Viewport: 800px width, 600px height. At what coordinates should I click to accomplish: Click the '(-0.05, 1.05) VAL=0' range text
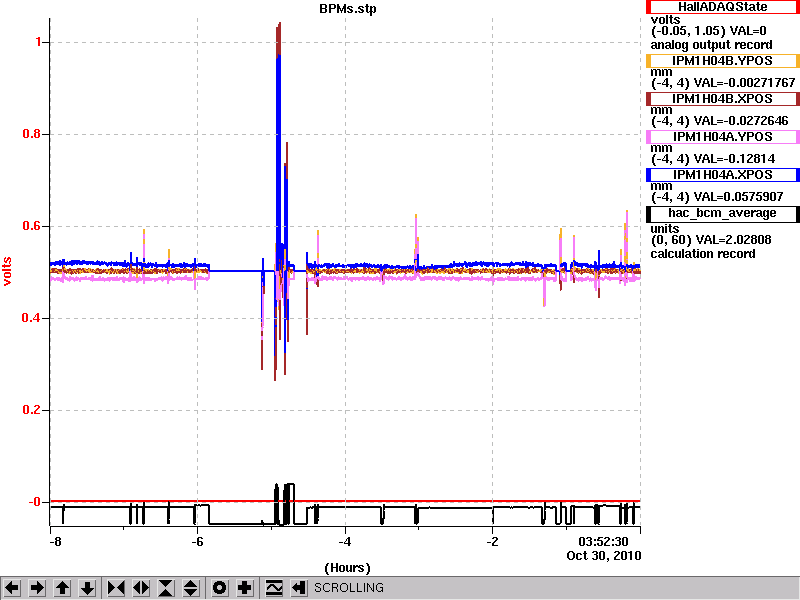coord(708,31)
